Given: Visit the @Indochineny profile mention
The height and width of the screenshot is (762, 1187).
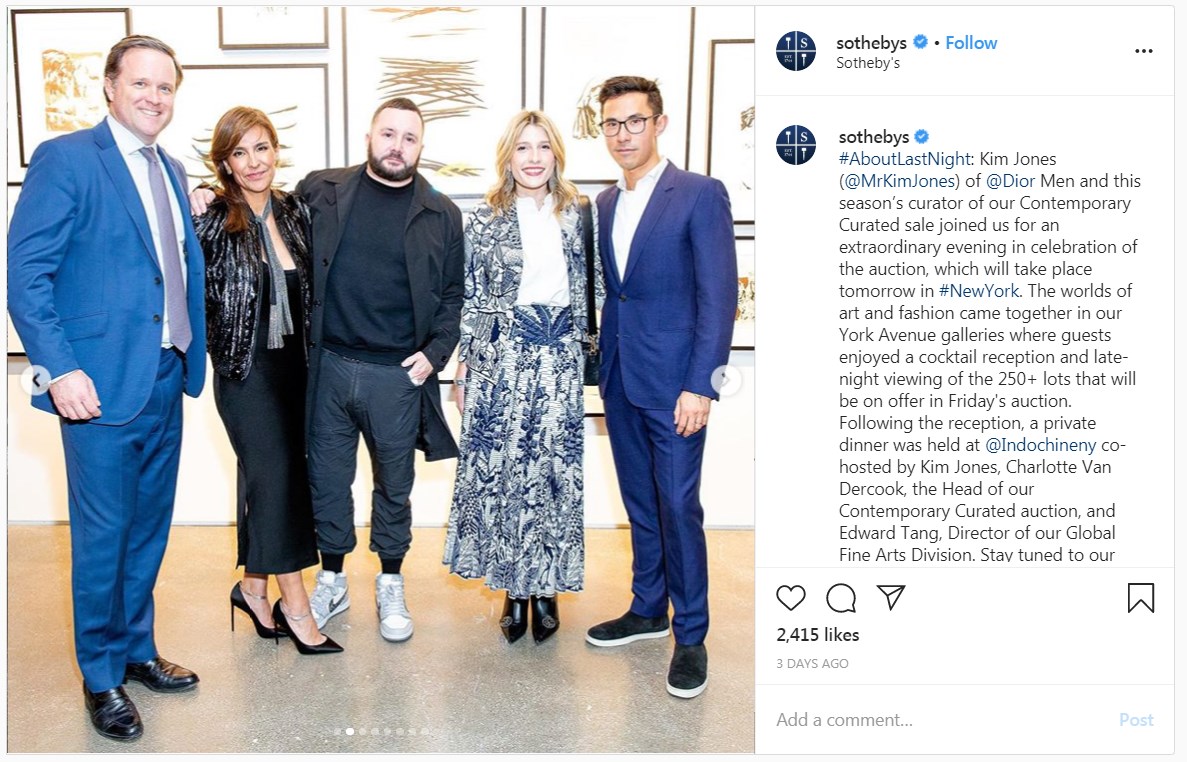Looking at the screenshot, I should 1040,445.
